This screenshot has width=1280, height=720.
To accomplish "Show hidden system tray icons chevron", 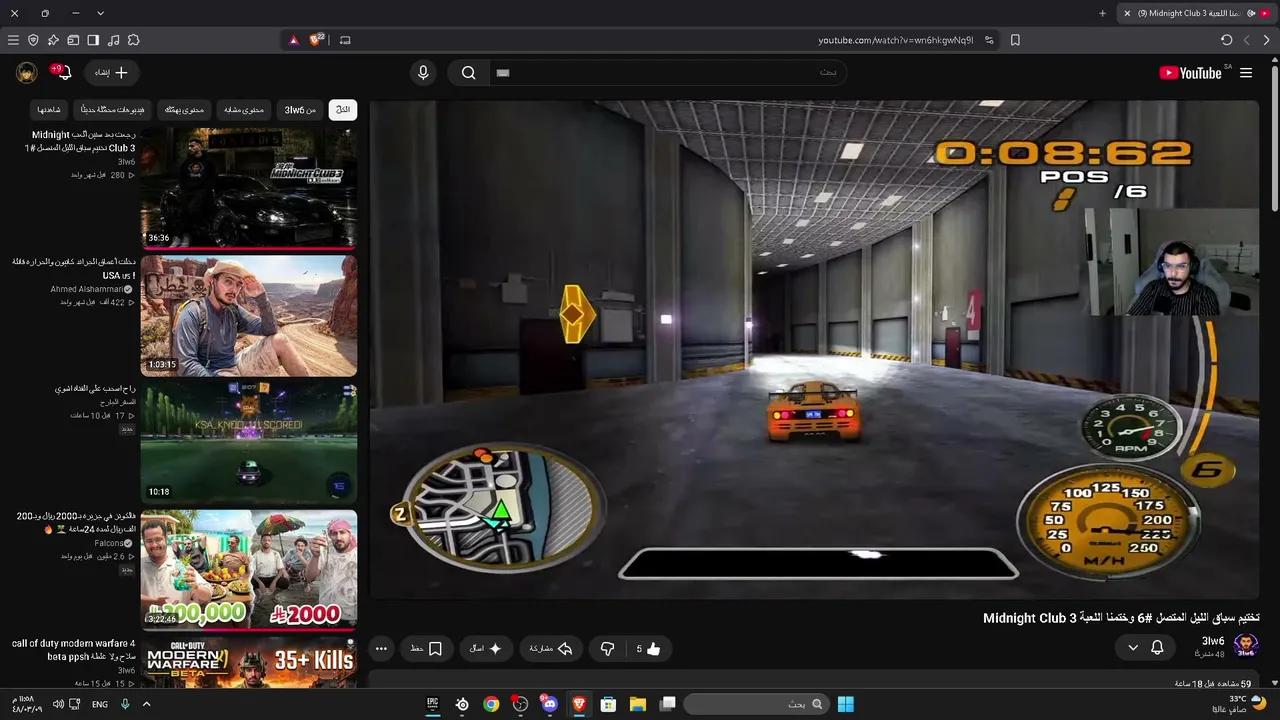I will 146,704.
